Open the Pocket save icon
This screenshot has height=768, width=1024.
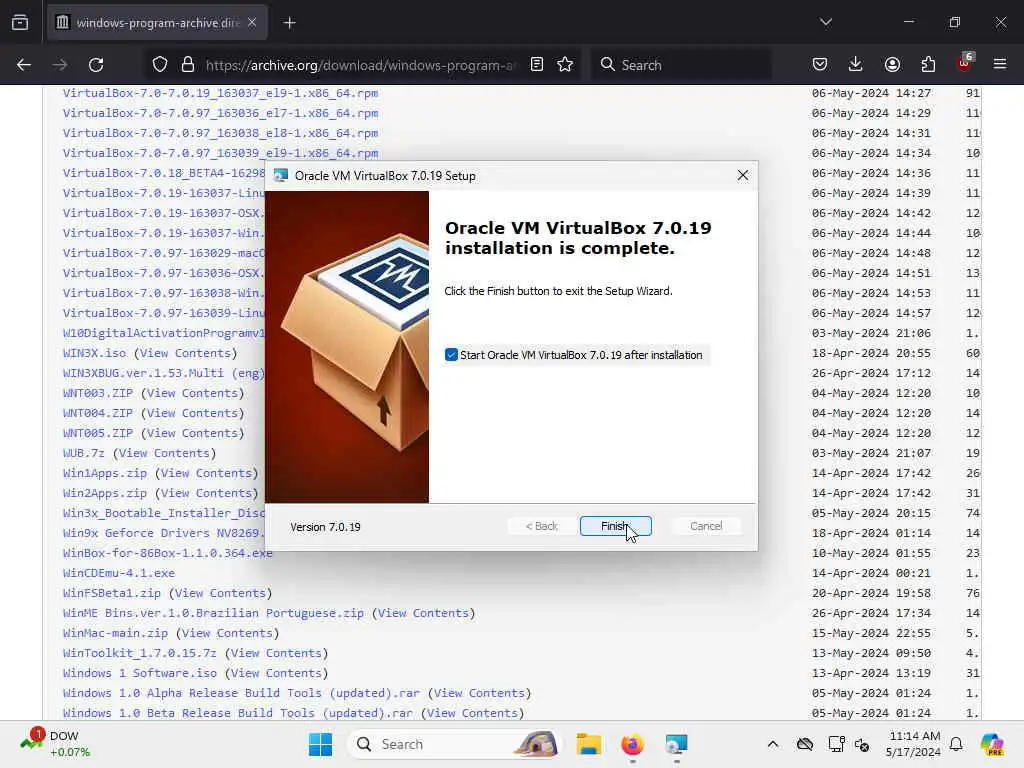tap(820, 65)
